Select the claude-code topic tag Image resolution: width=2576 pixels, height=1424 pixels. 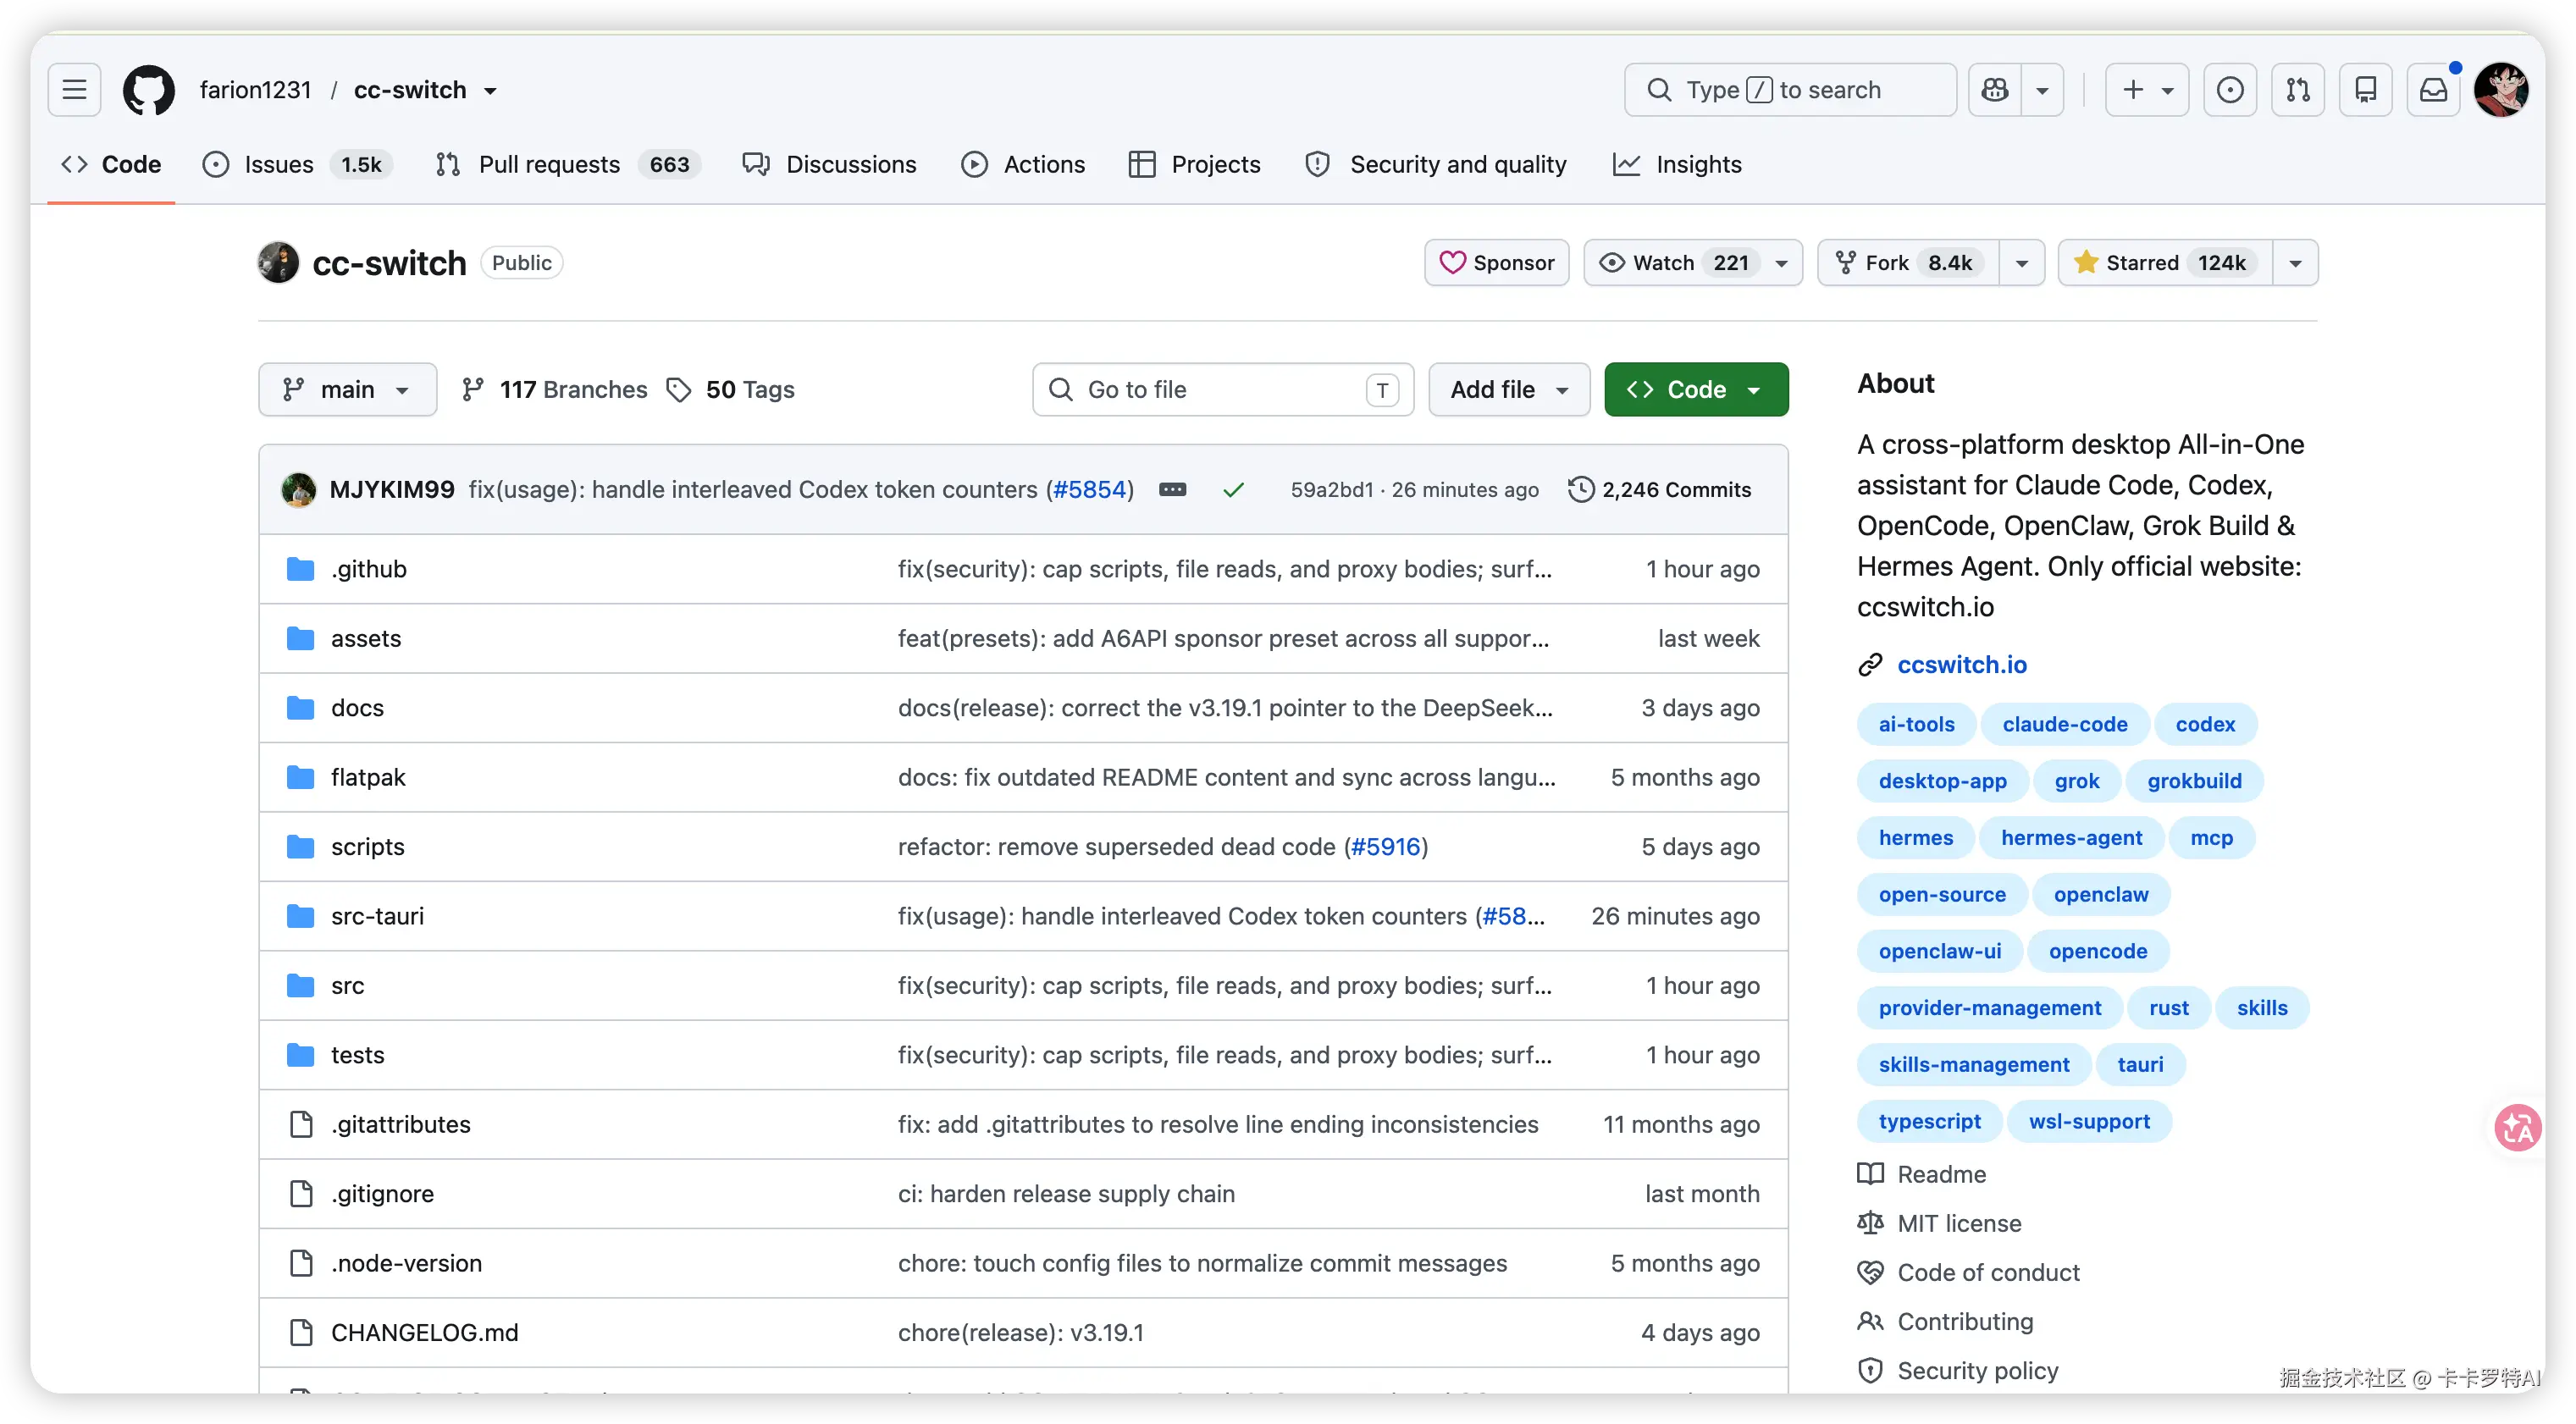(2064, 724)
